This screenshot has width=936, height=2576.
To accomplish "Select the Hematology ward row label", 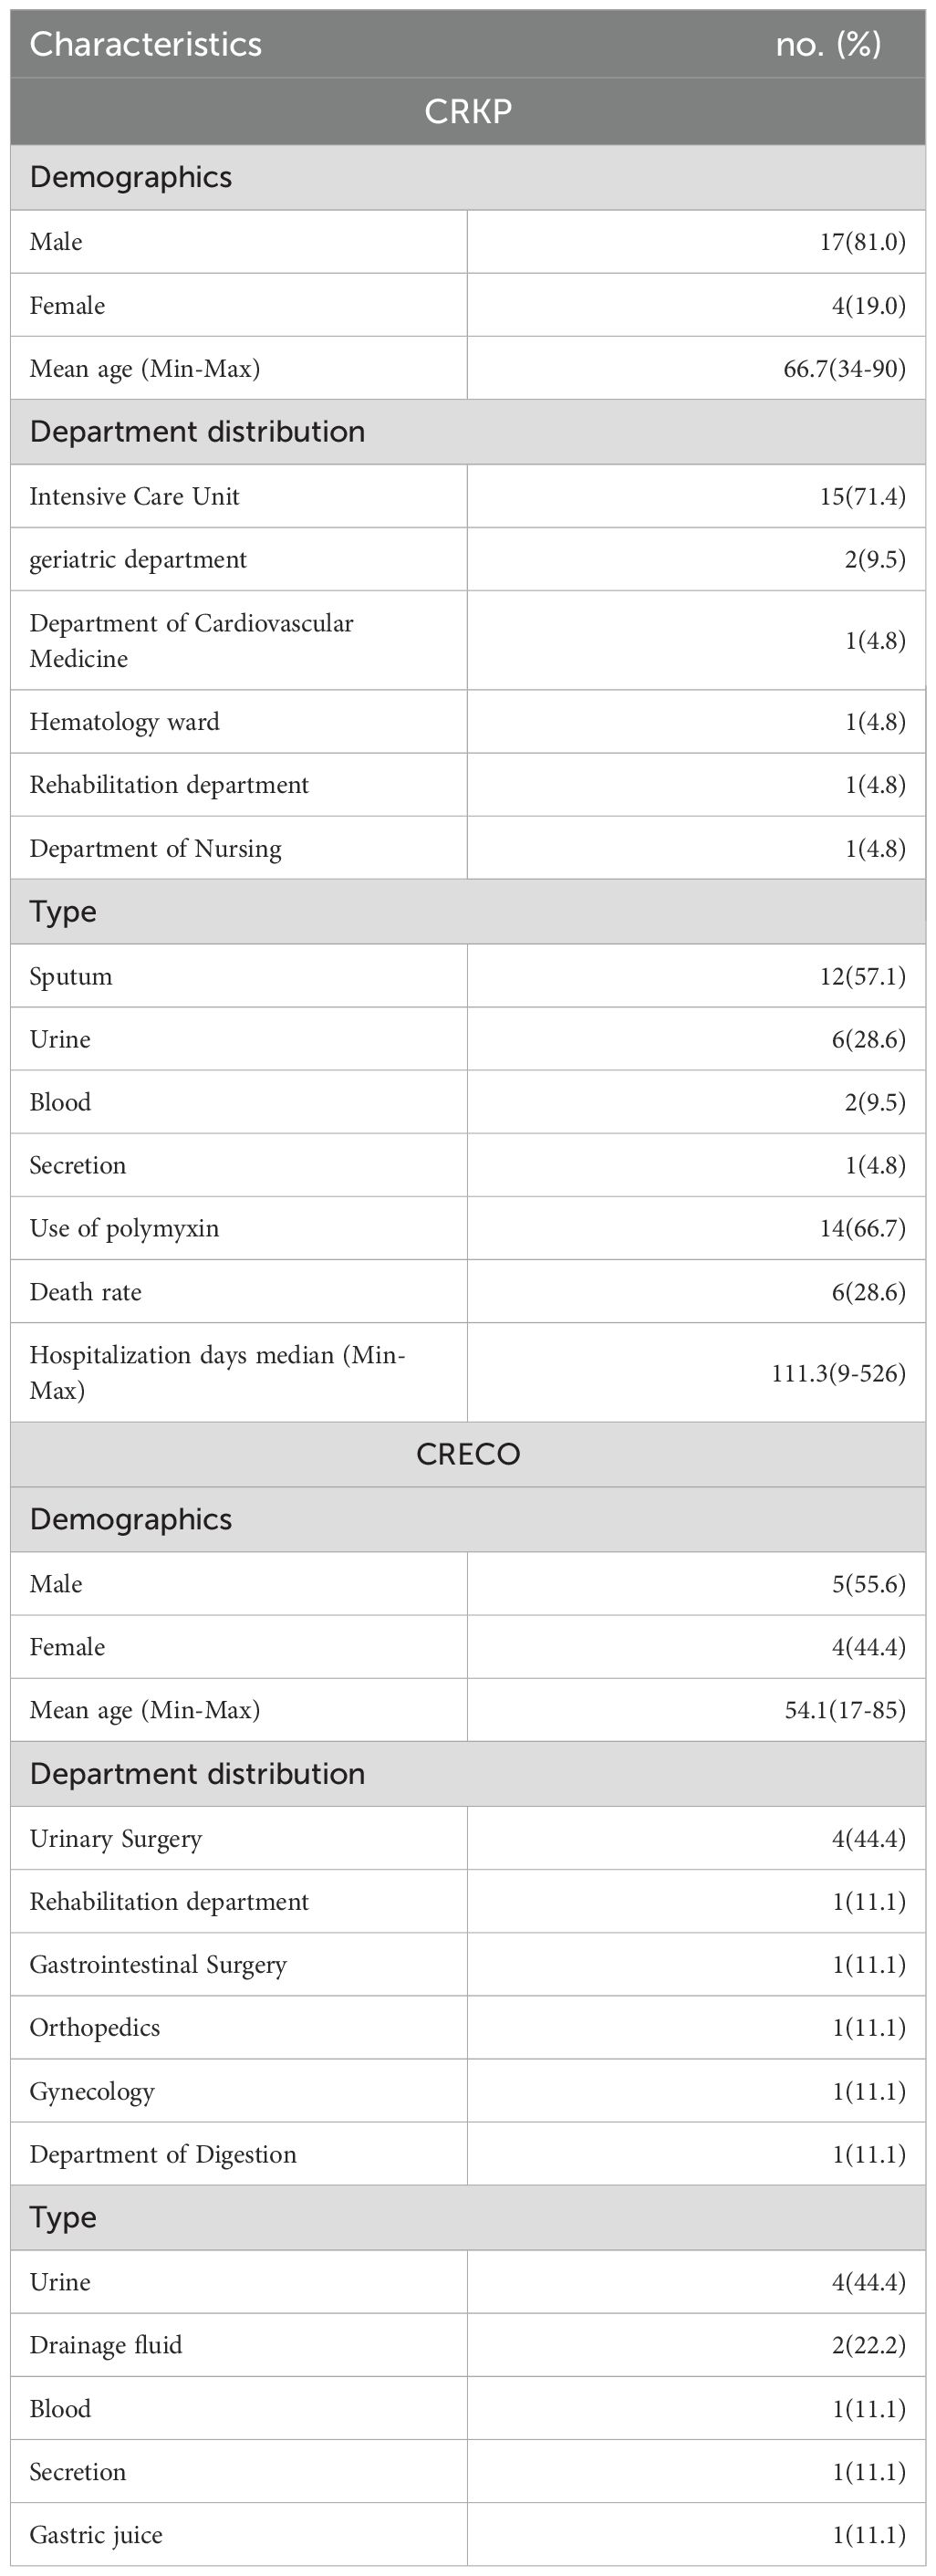I will [124, 722].
